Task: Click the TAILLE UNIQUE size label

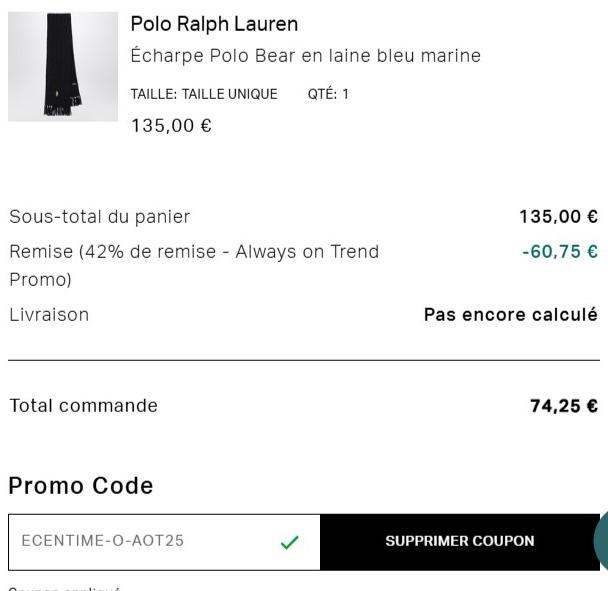Action: (204, 94)
